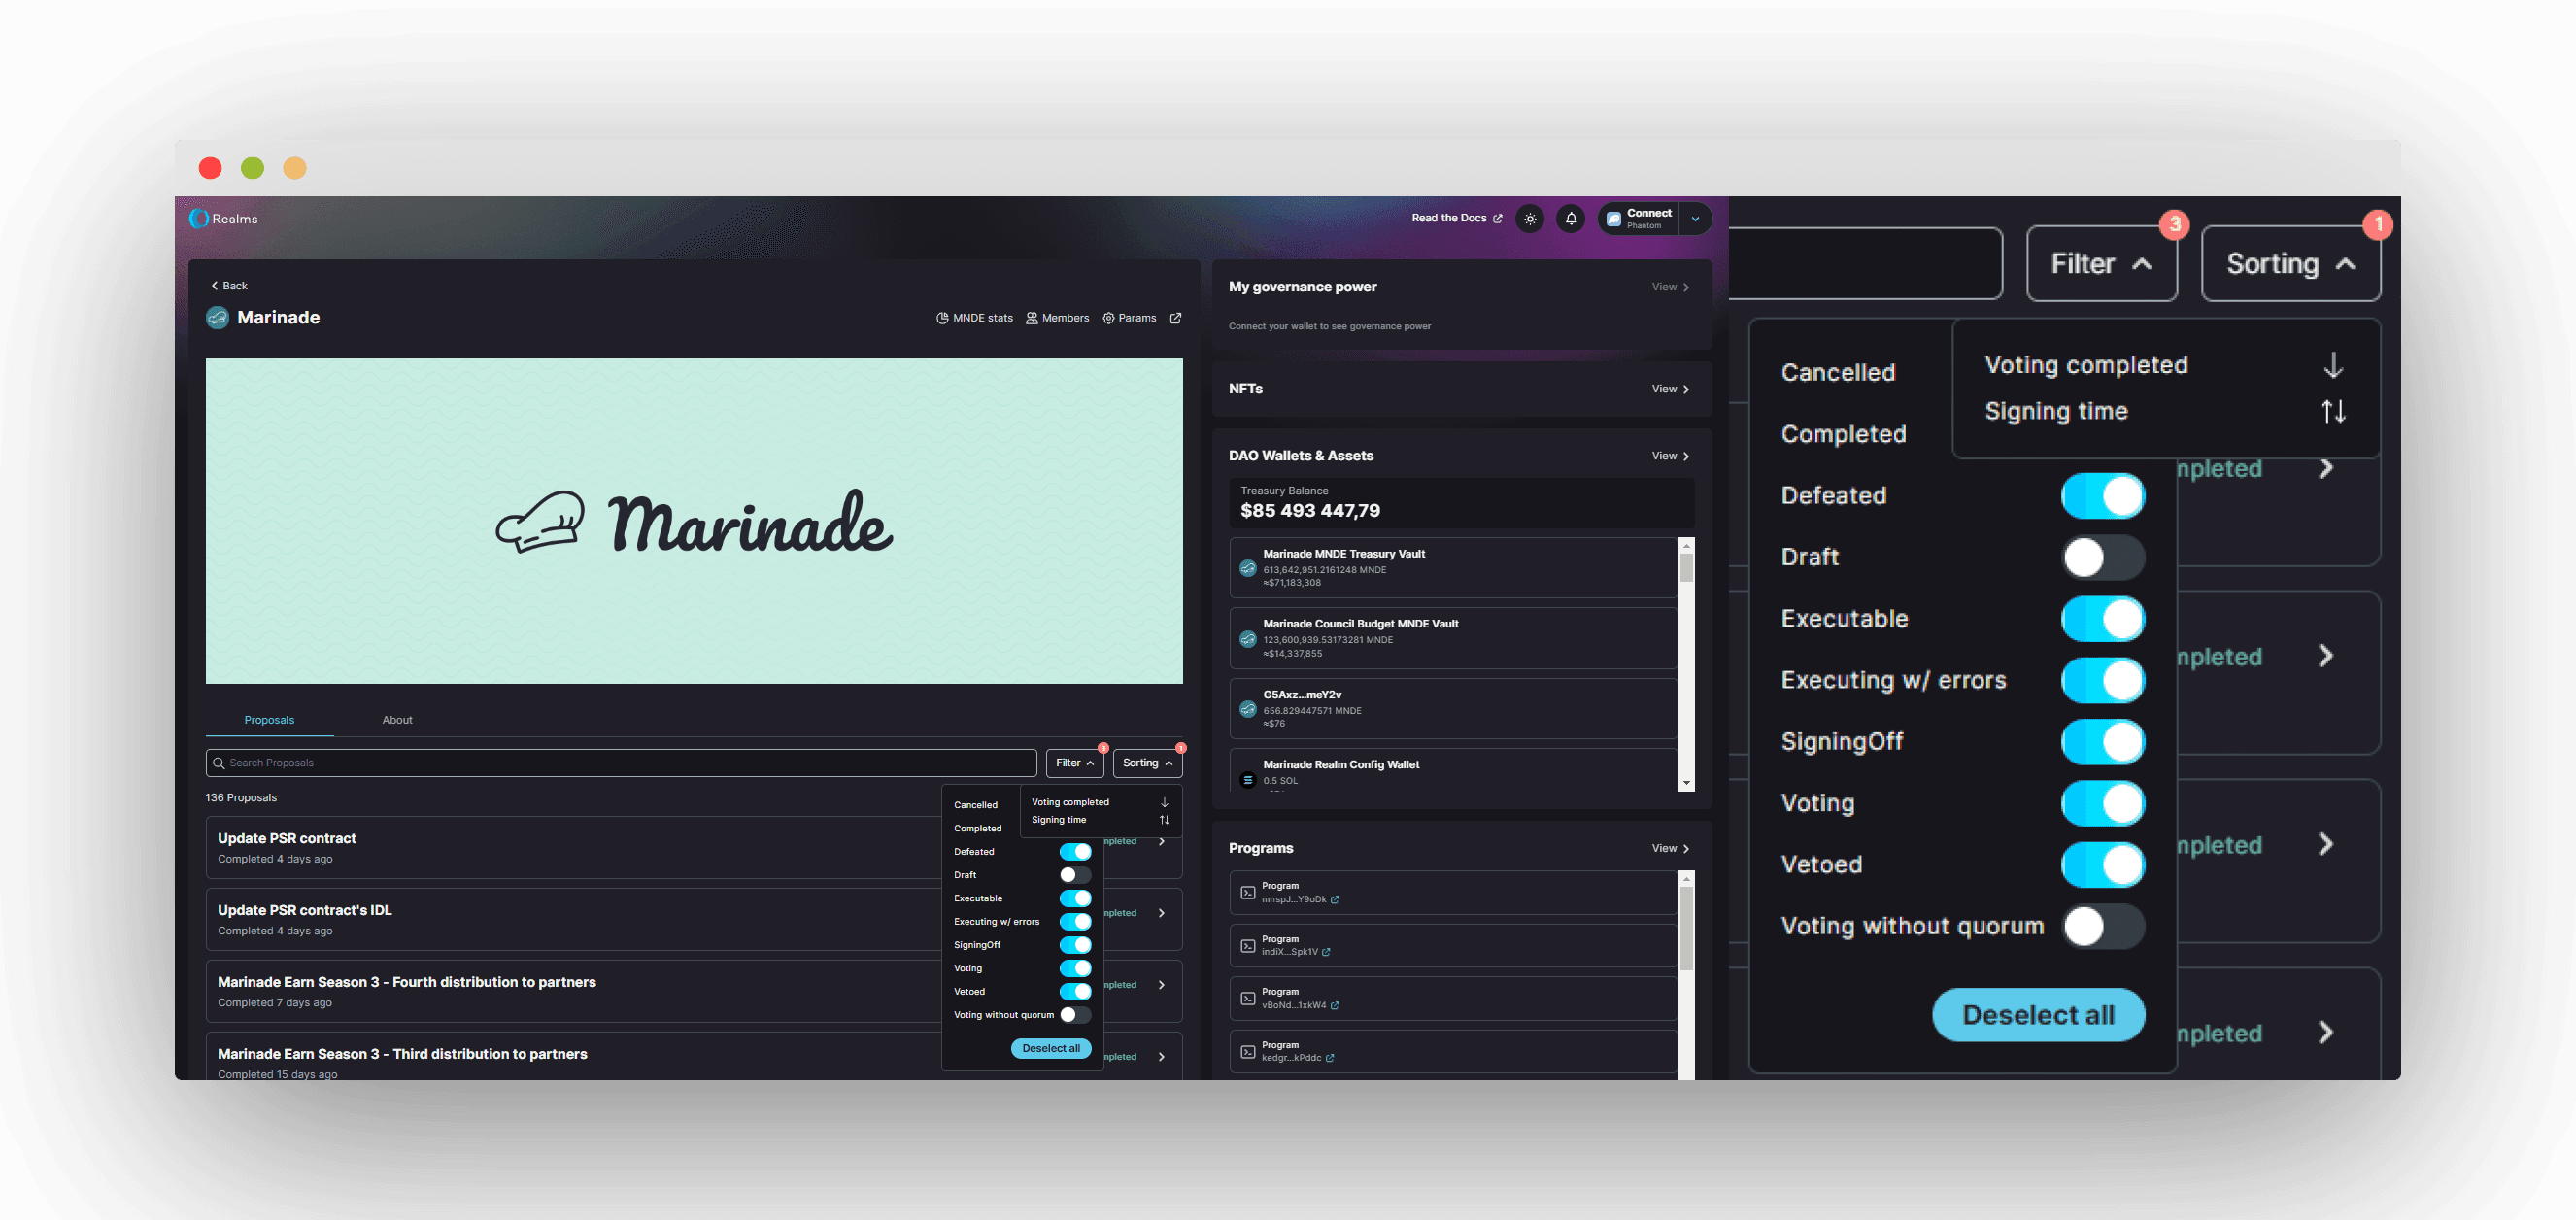Collapse the Sorting dropdown above the proposals list
This screenshot has width=2576, height=1220.
(1147, 763)
